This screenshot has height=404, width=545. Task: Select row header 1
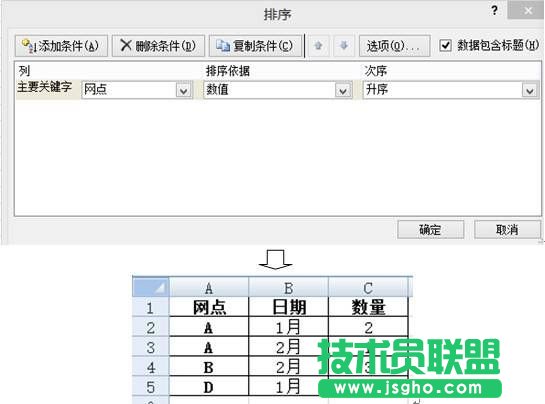point(151,307)
